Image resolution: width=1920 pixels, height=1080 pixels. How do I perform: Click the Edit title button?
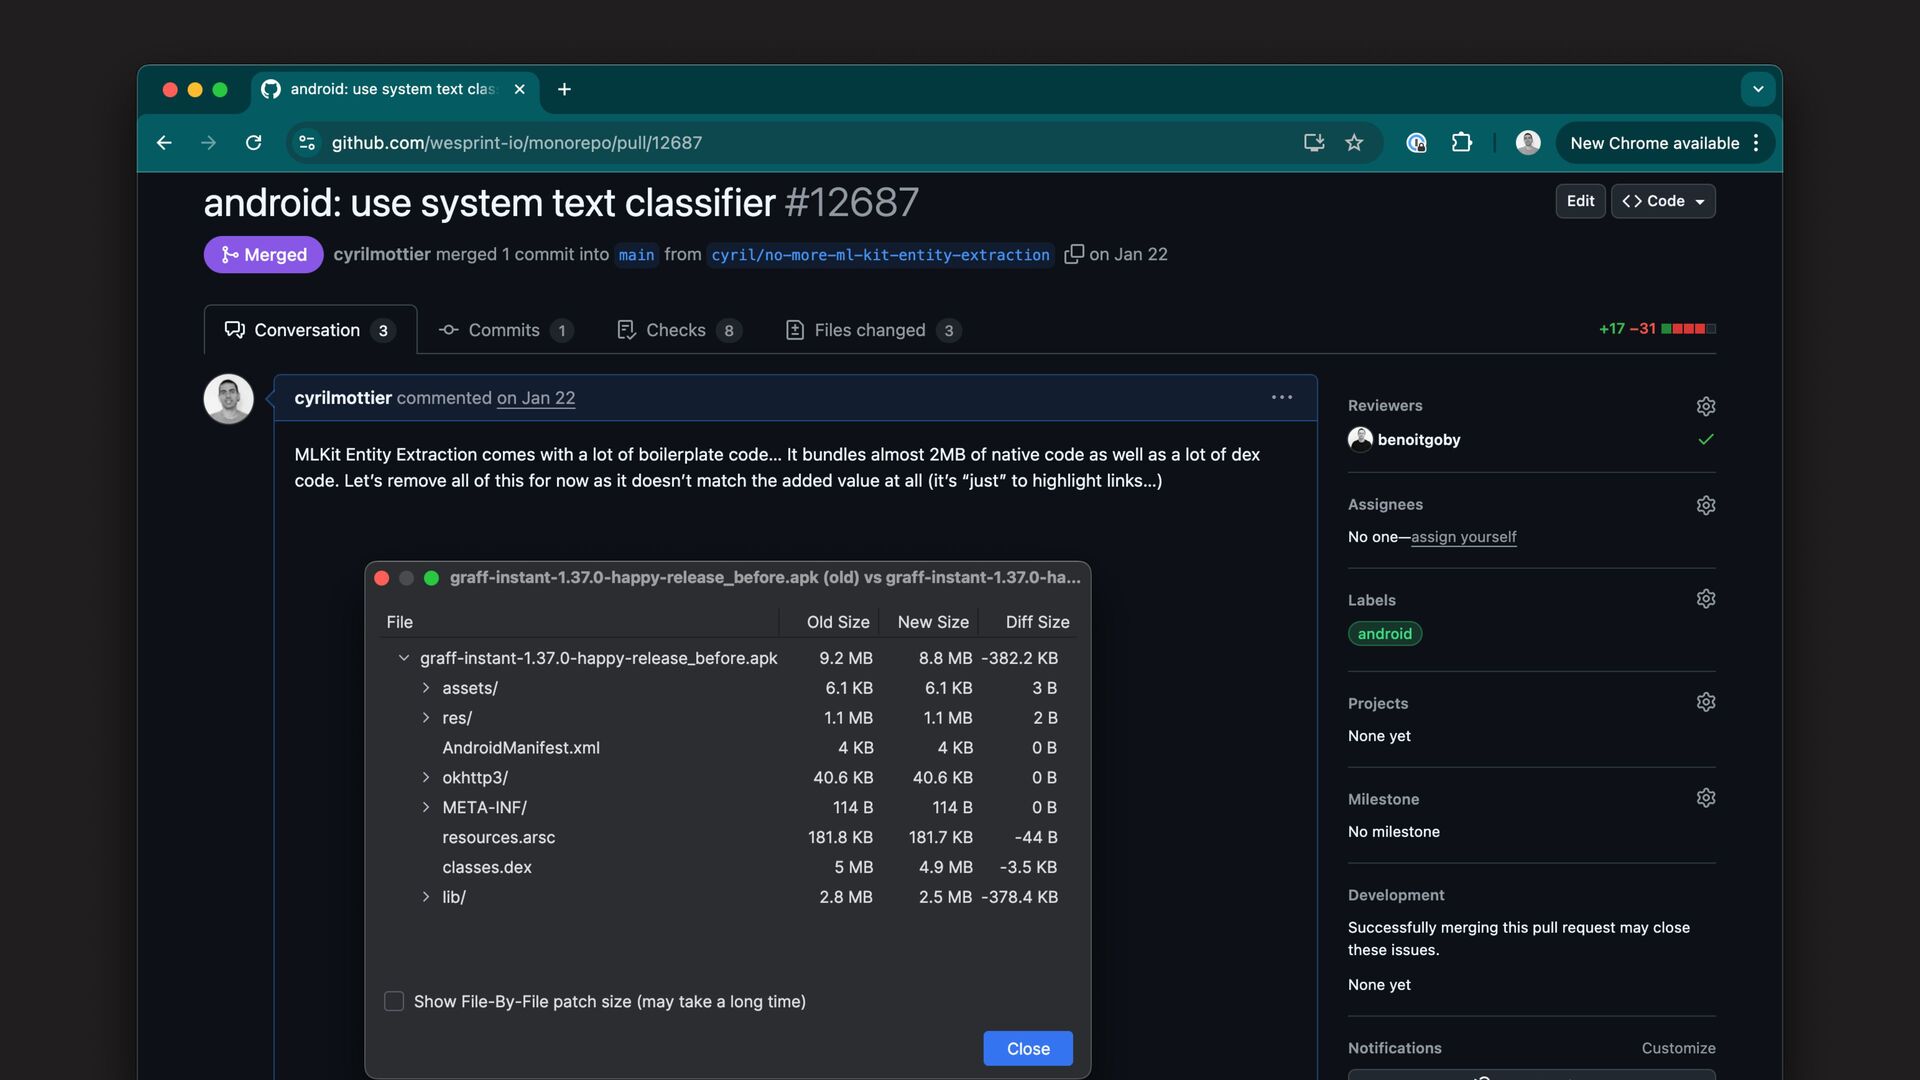pyautogui.click(x=1580, y=201)
